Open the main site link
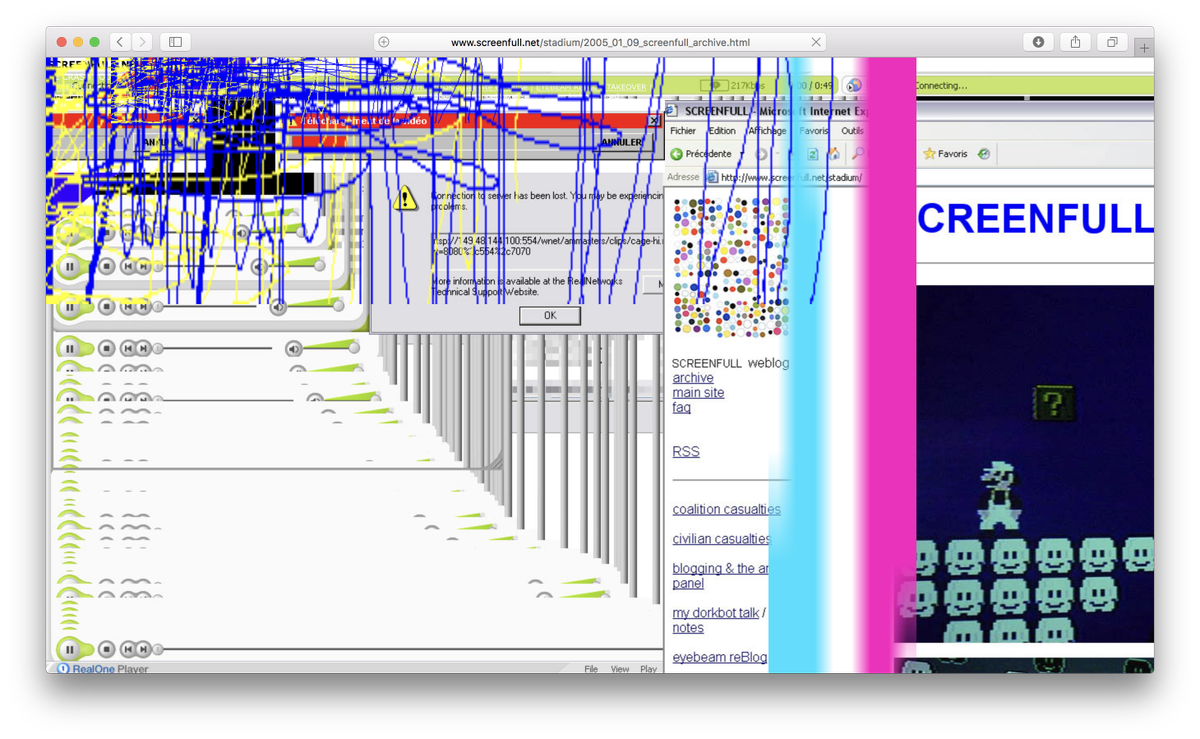The height and width of the screenshot is (739, 1200). (698, 393)
